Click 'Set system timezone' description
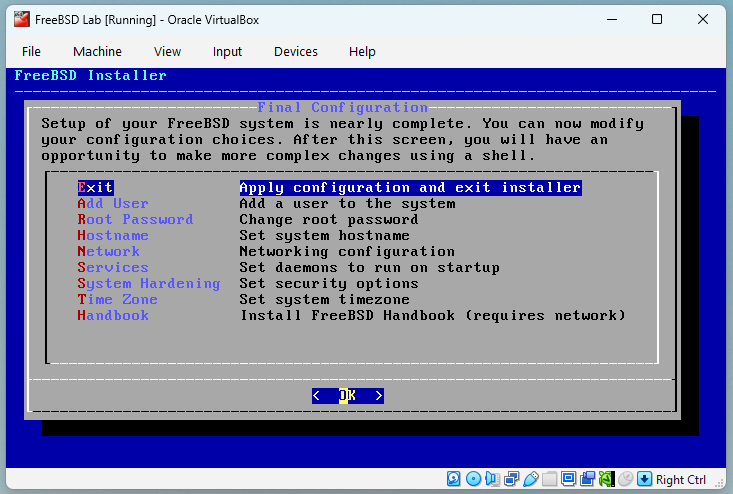733x494 pixels. click(x=324, y=299)
